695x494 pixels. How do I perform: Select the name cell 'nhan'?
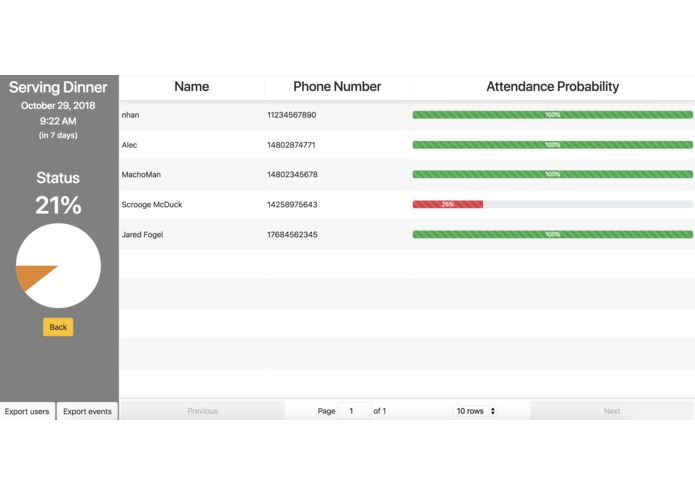pos(130,115)
